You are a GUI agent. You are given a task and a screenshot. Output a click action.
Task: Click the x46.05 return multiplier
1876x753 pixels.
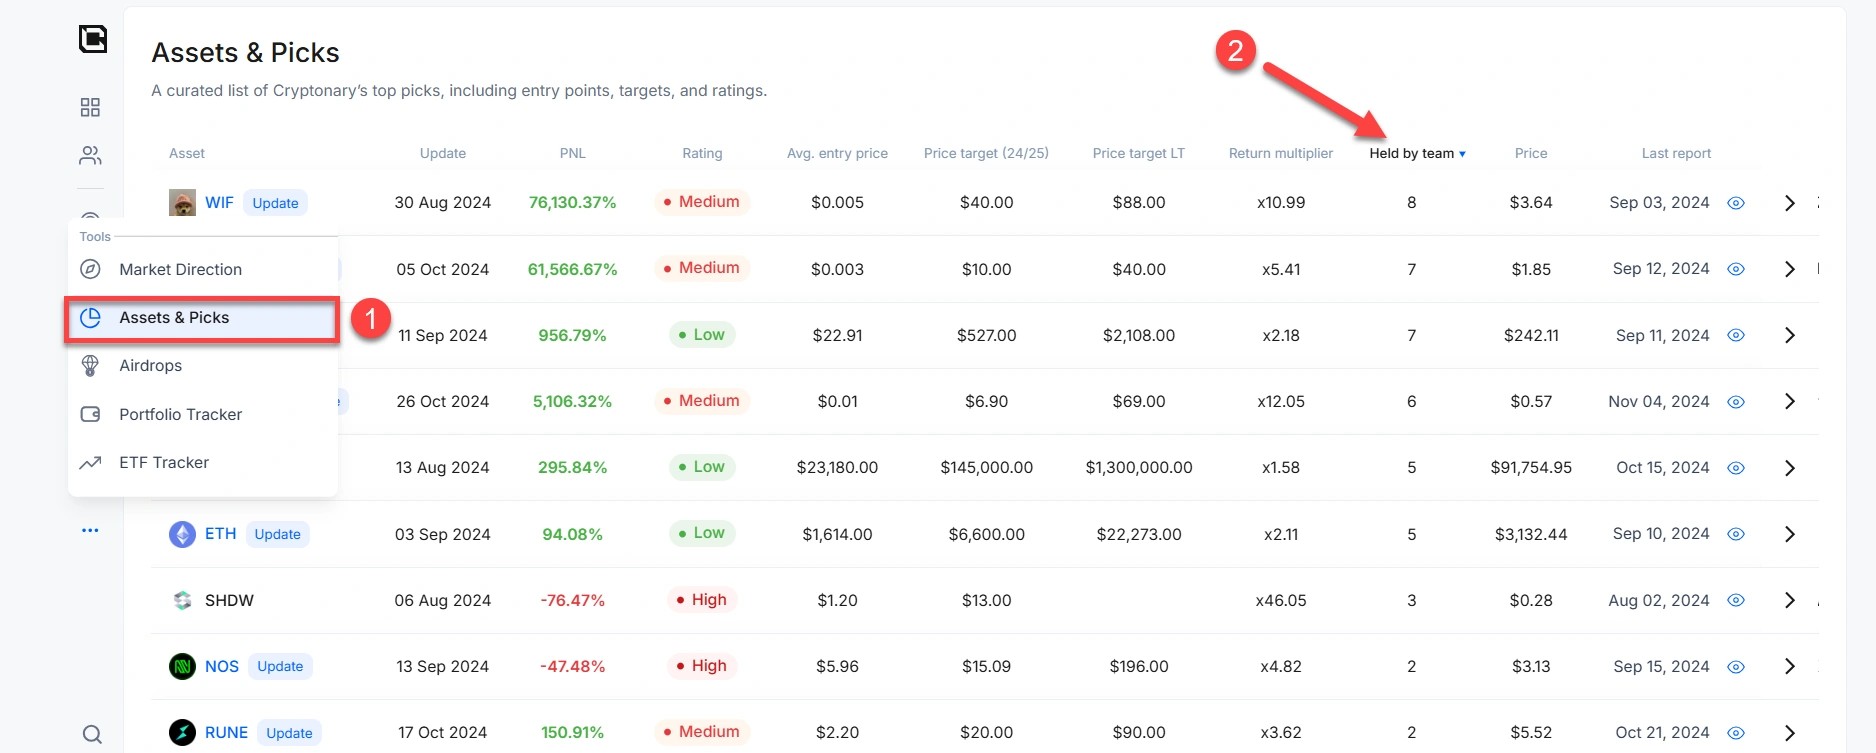point(1281,600)
